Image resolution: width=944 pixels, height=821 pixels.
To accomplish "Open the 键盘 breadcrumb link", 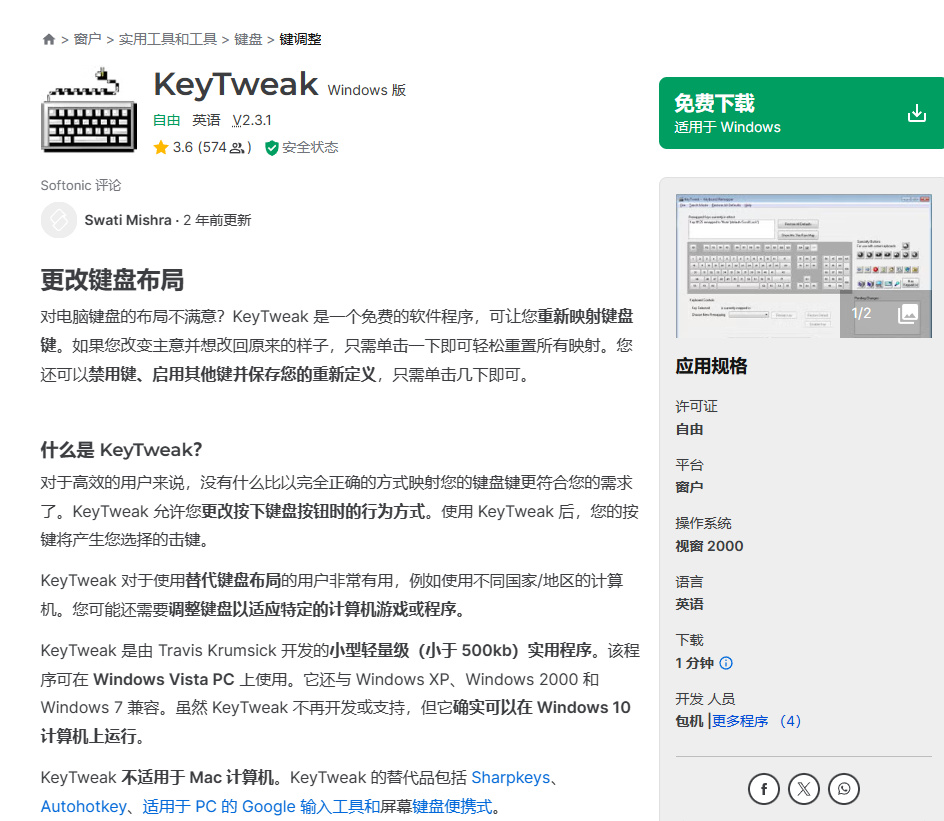I will pos(248,40).
